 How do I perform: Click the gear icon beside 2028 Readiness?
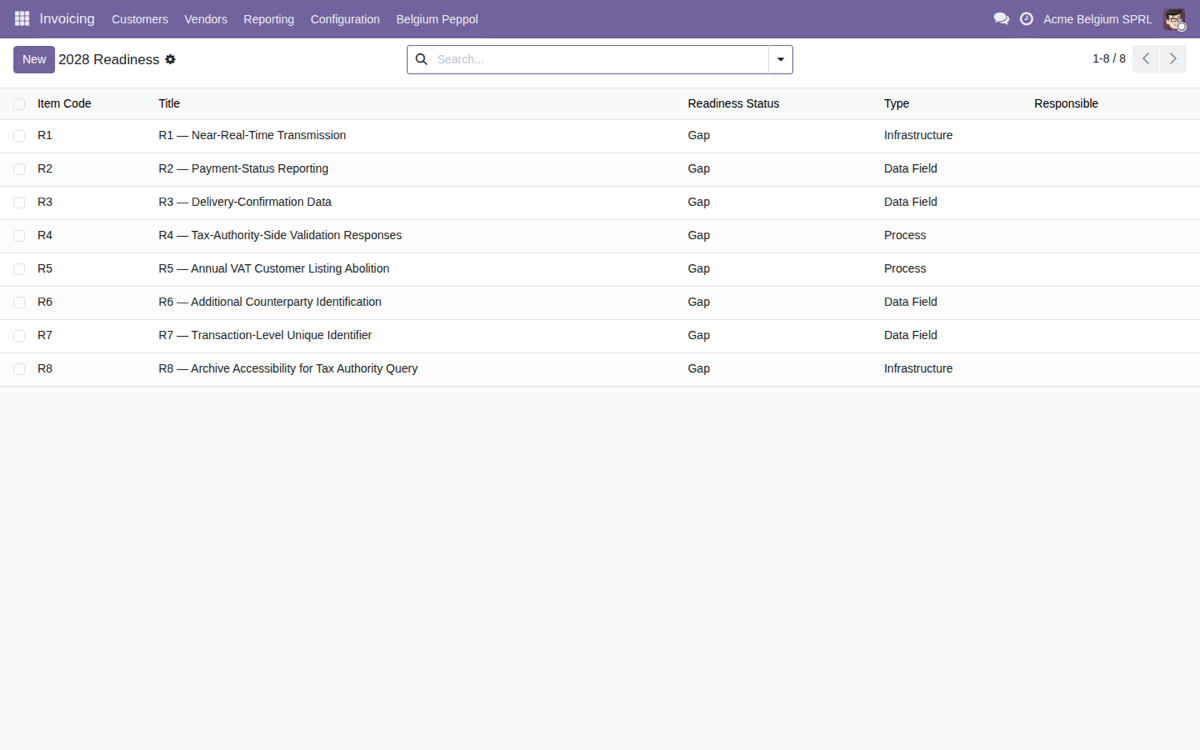click(170, 60)
